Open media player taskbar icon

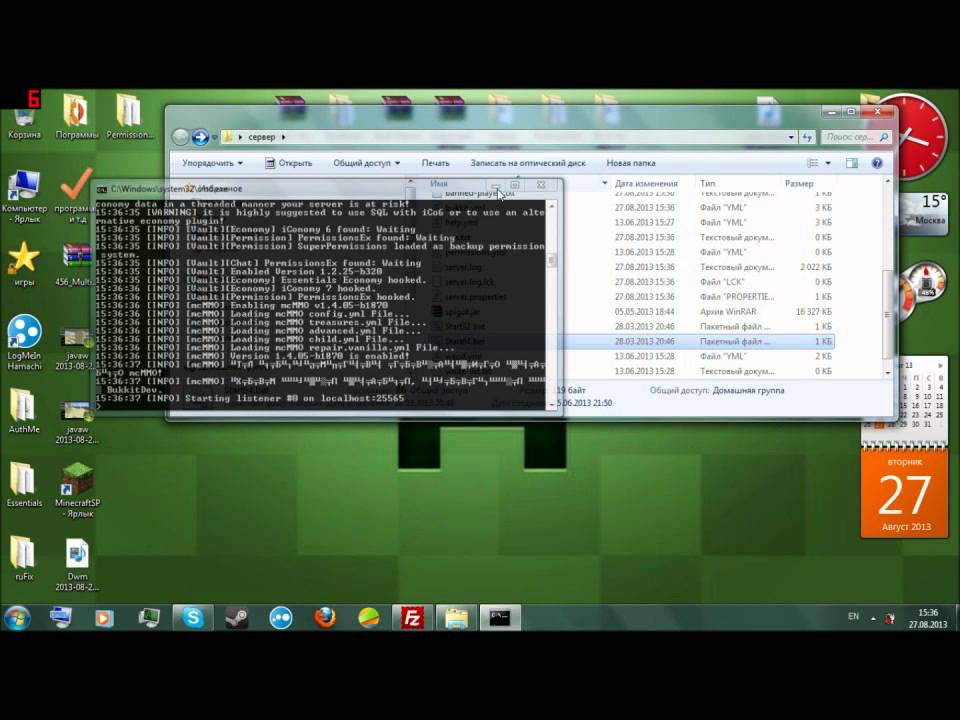coord(104,618)
